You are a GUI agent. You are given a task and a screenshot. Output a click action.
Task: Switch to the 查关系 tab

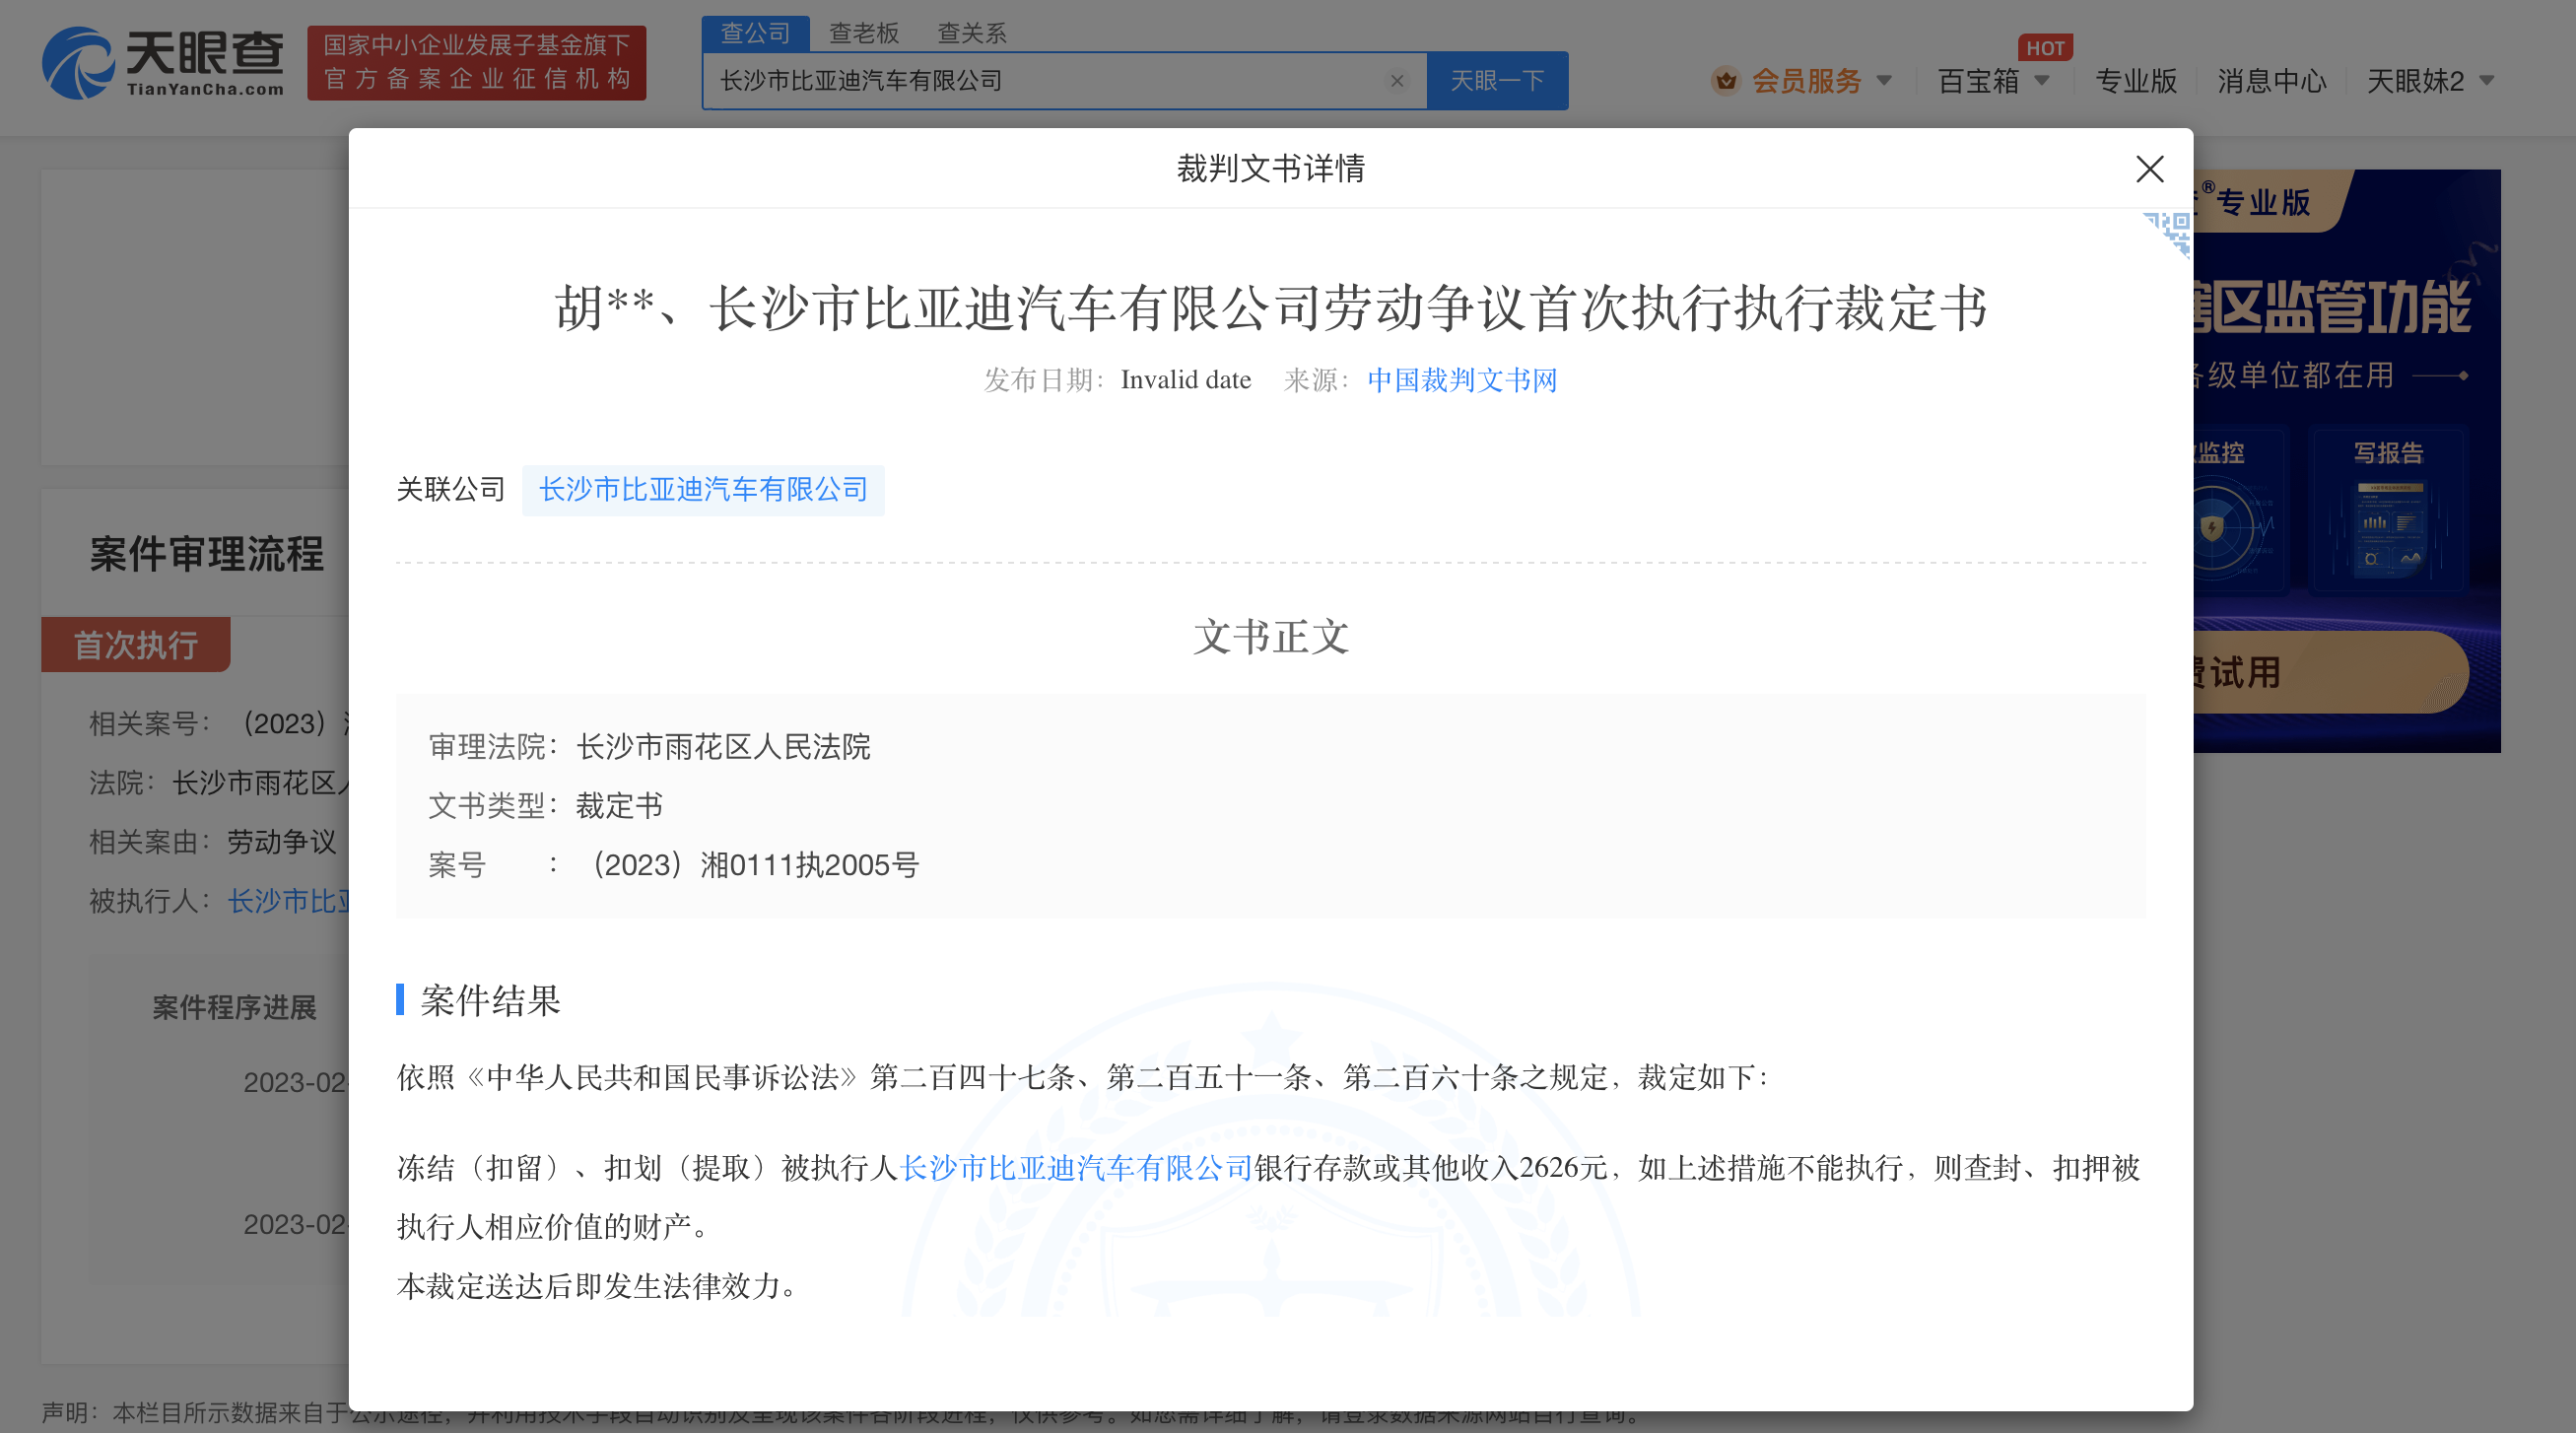(971, 33)
